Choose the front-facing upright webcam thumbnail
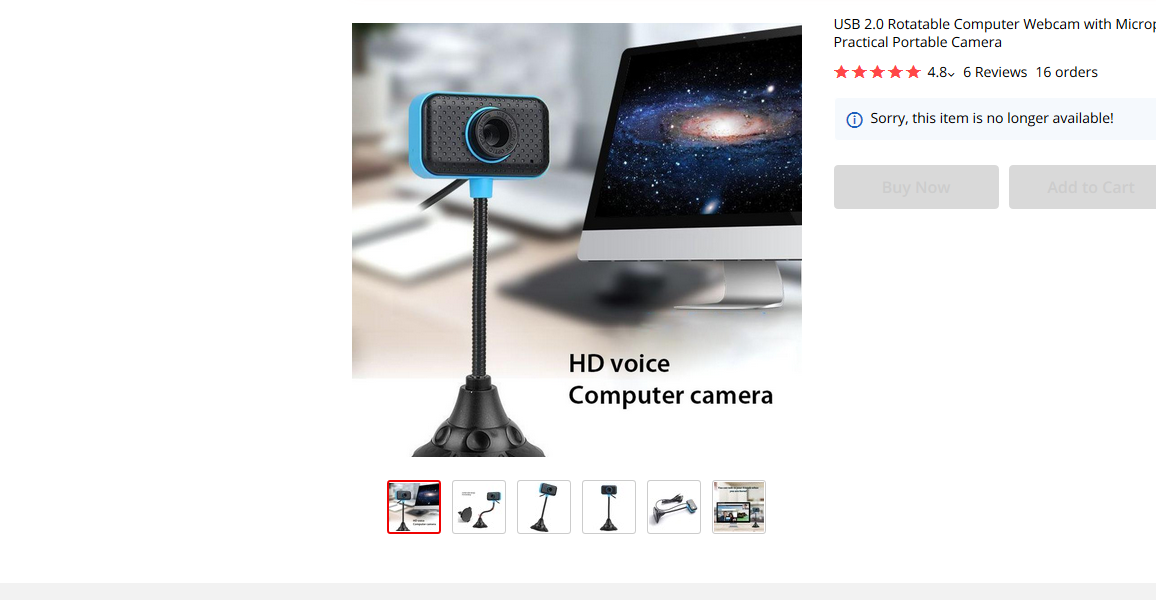This screenshot has width=1156, height=600. coord(609,507)
